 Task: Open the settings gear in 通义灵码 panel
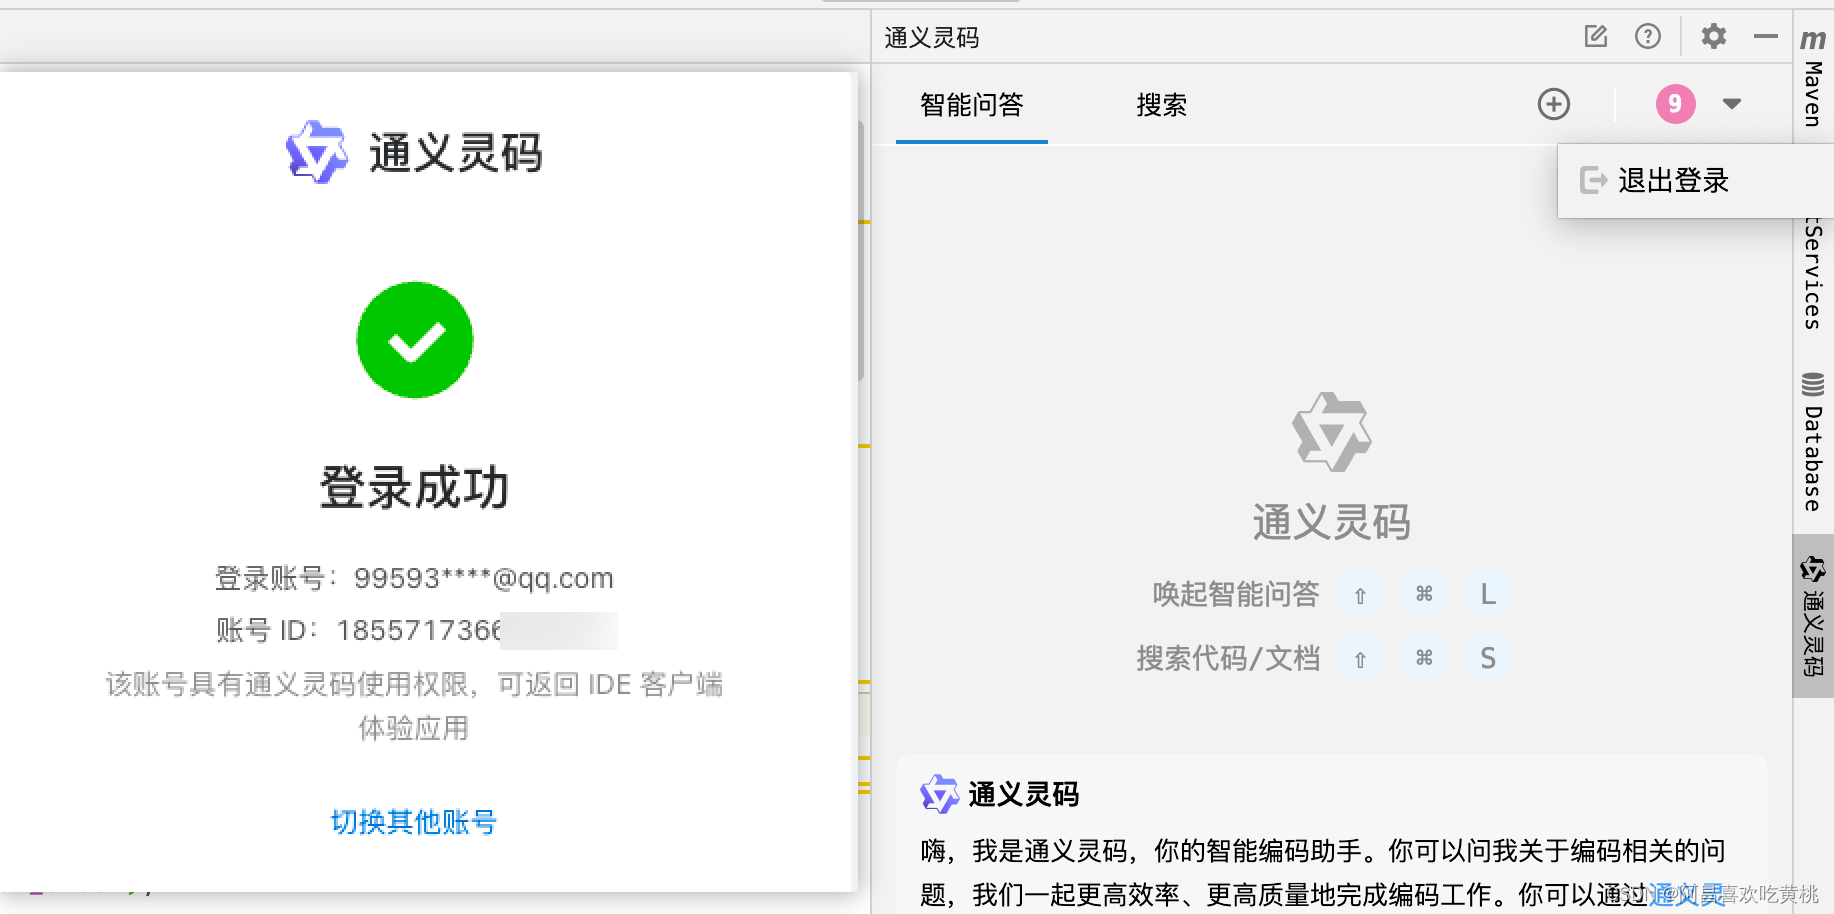(x=1714, y=37)
